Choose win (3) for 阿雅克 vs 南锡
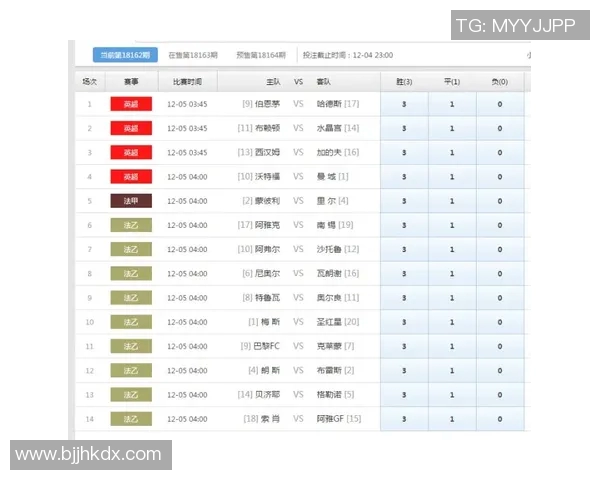Viewport: 600px width, 480px height. click(404, 225)
